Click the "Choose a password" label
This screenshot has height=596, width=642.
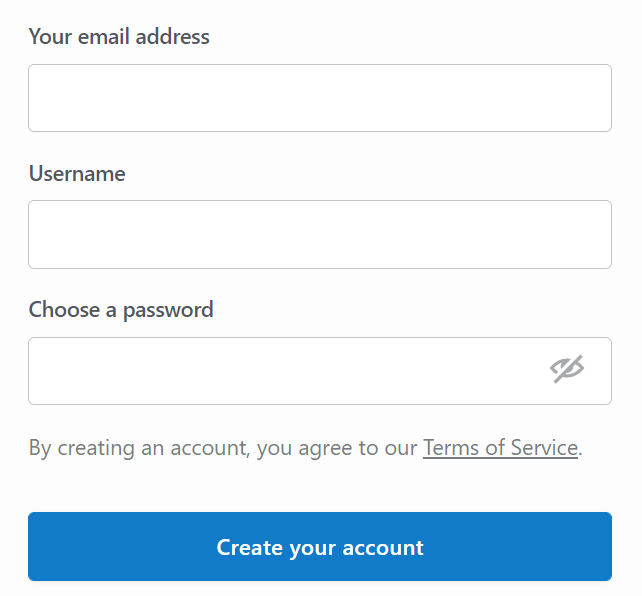pos(121,310)
